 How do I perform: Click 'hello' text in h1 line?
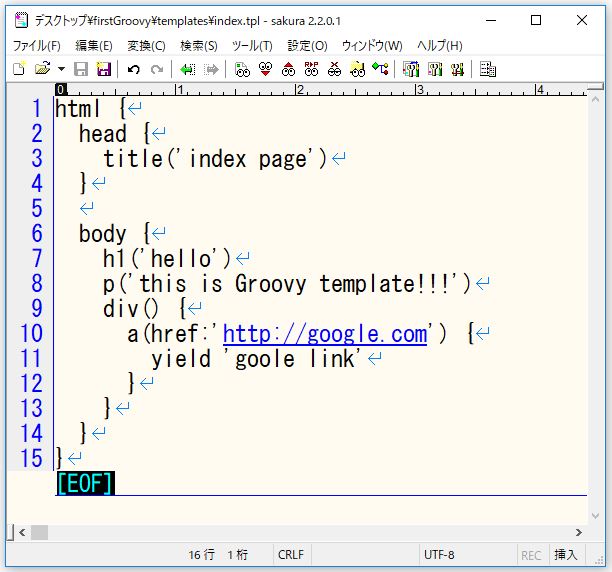(181, 259)
